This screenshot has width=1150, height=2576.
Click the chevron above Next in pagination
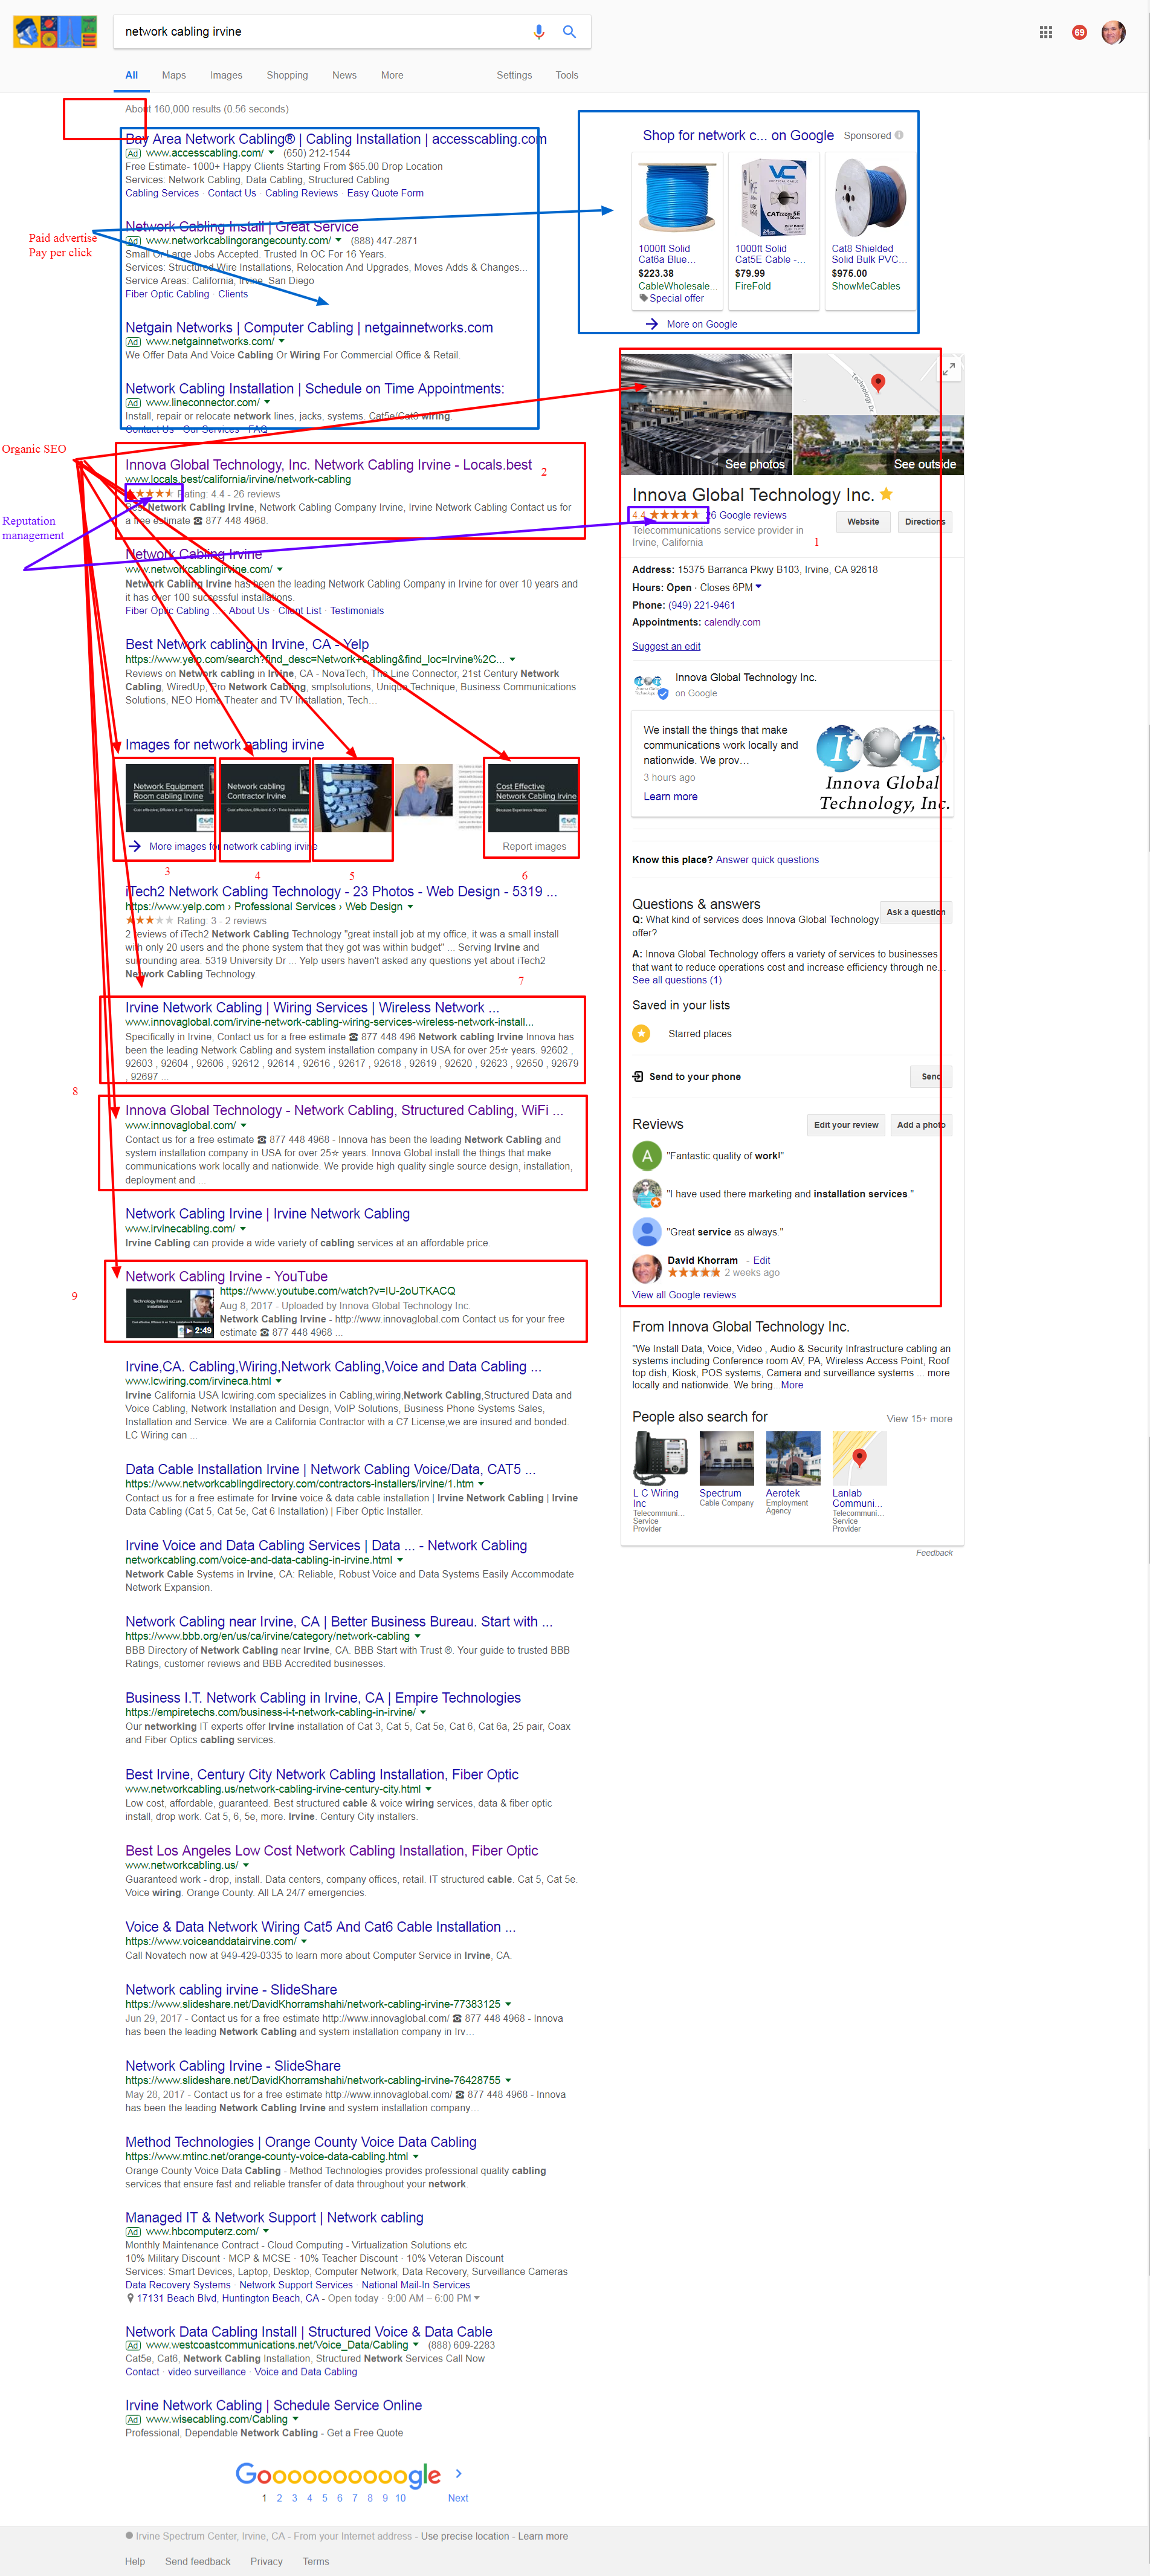[x=458, y=2473]
